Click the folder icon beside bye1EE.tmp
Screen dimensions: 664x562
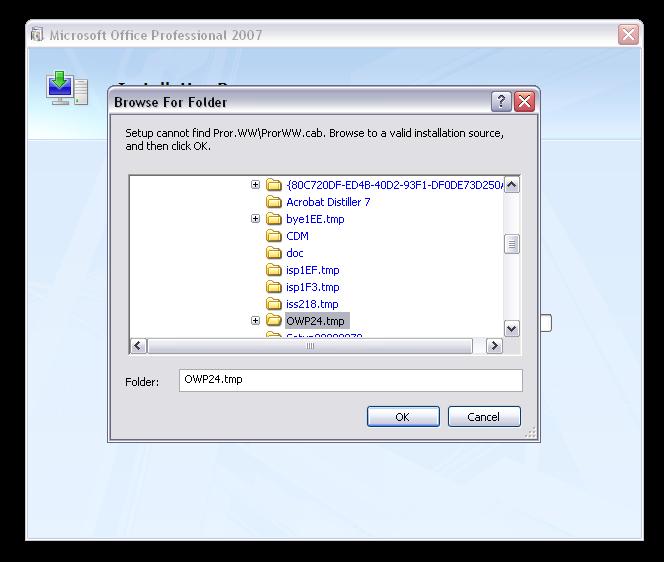click(x=274, y=219)
